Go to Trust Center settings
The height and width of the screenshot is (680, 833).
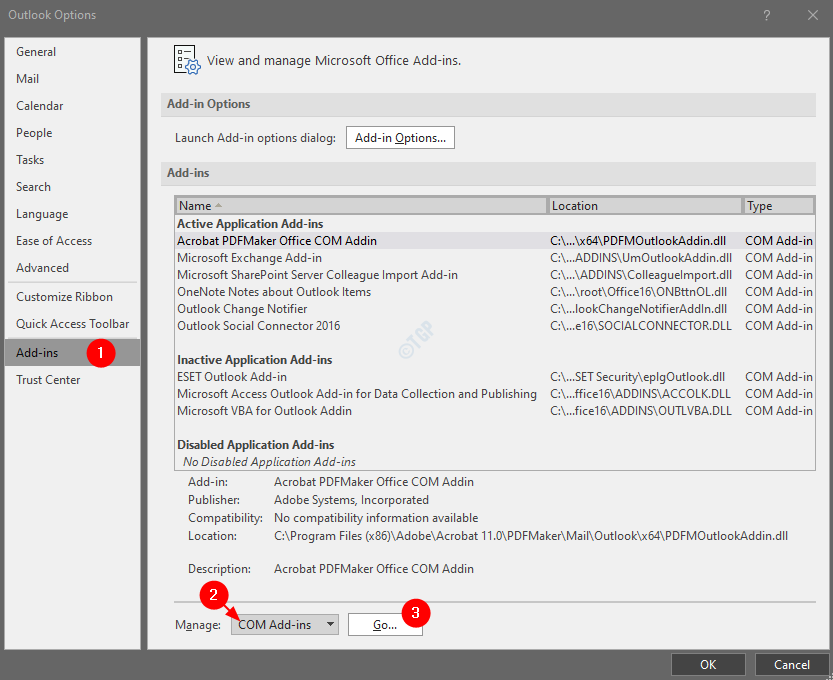click(48, 380)
